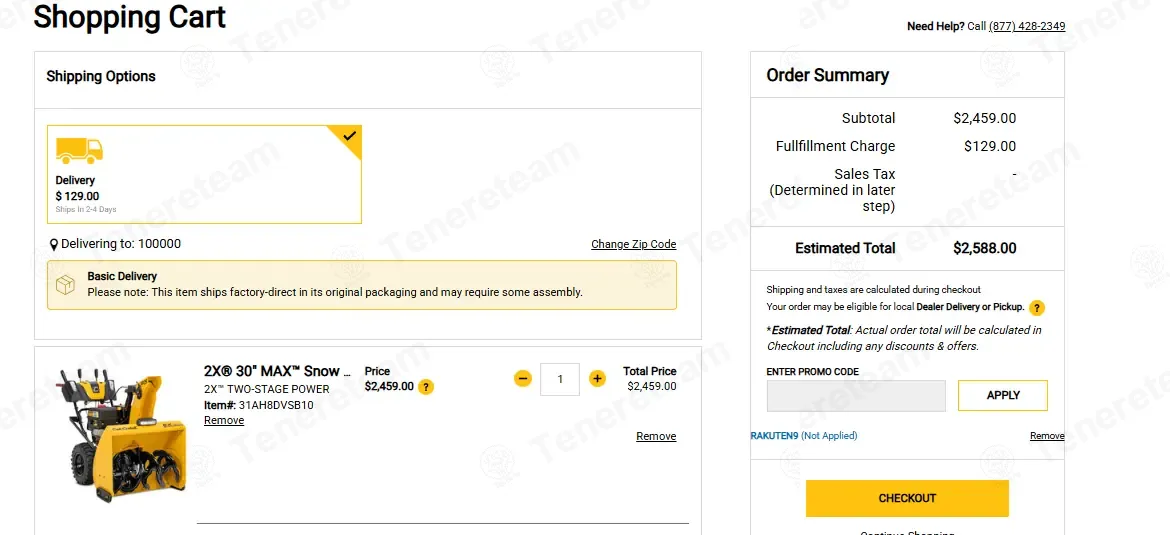Viewport: 1170px width, 535px height.
Task: Remove item link under Item# 31AH8DVSB10
Action: pyautogui.click(x=224, y=420)
